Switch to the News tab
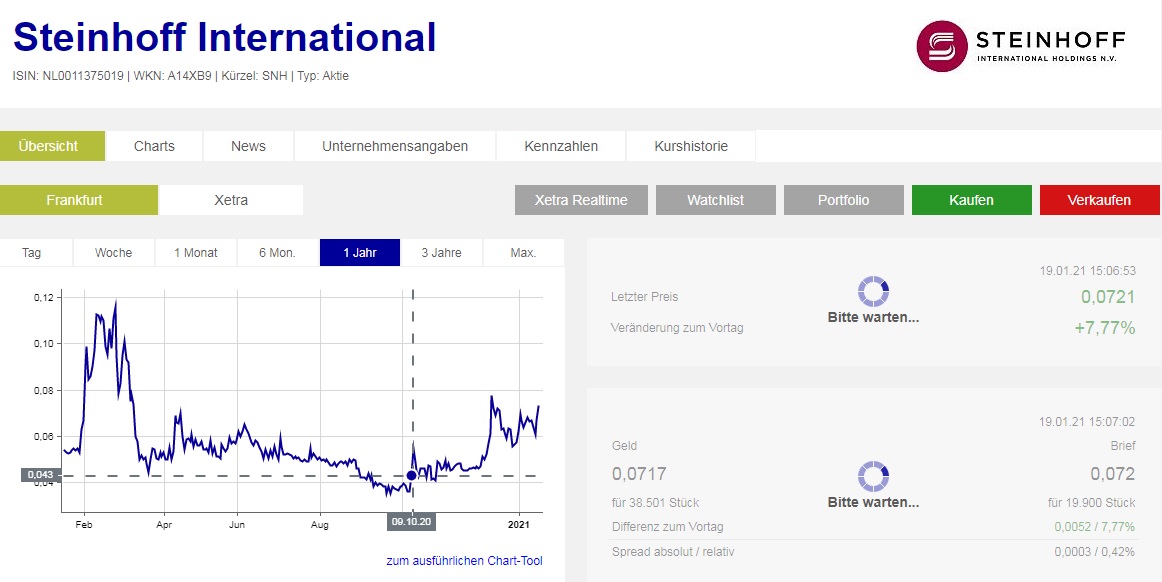This screenshot has width=1162, height=582. [247, 145]
